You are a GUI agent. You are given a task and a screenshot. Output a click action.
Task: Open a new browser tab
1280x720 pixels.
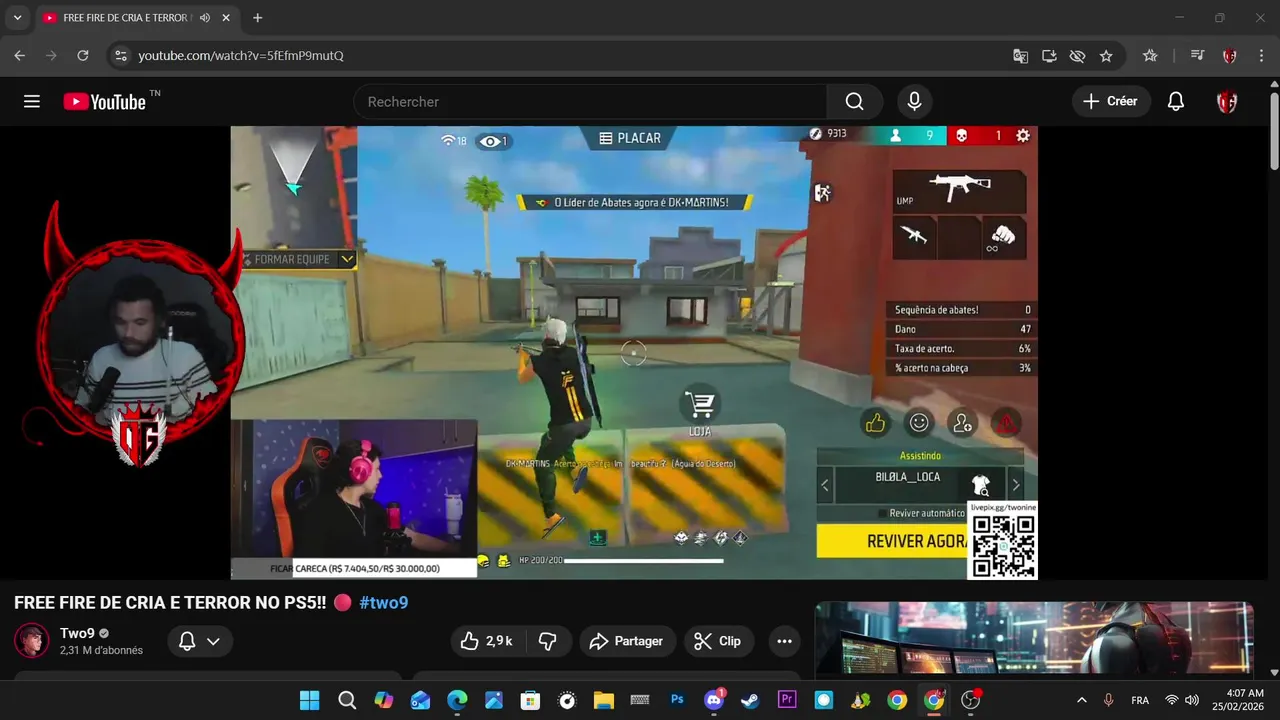(x=257, y=18)
